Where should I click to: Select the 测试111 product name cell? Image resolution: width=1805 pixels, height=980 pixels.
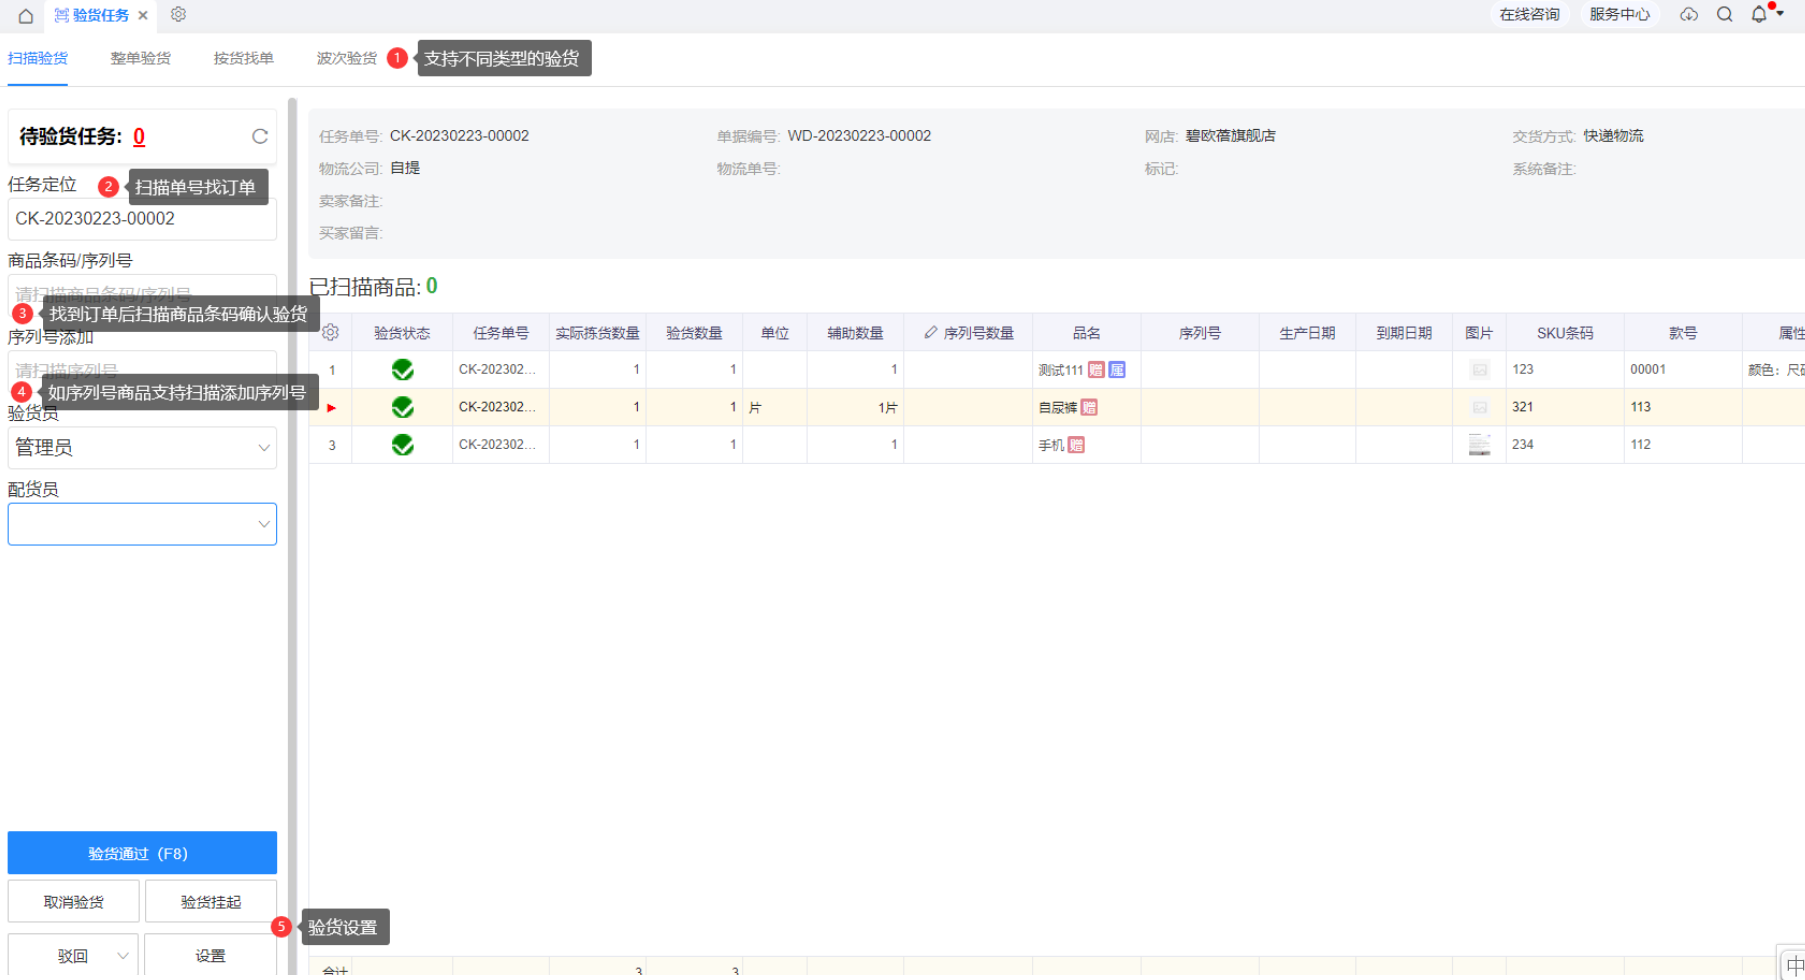1086,370
